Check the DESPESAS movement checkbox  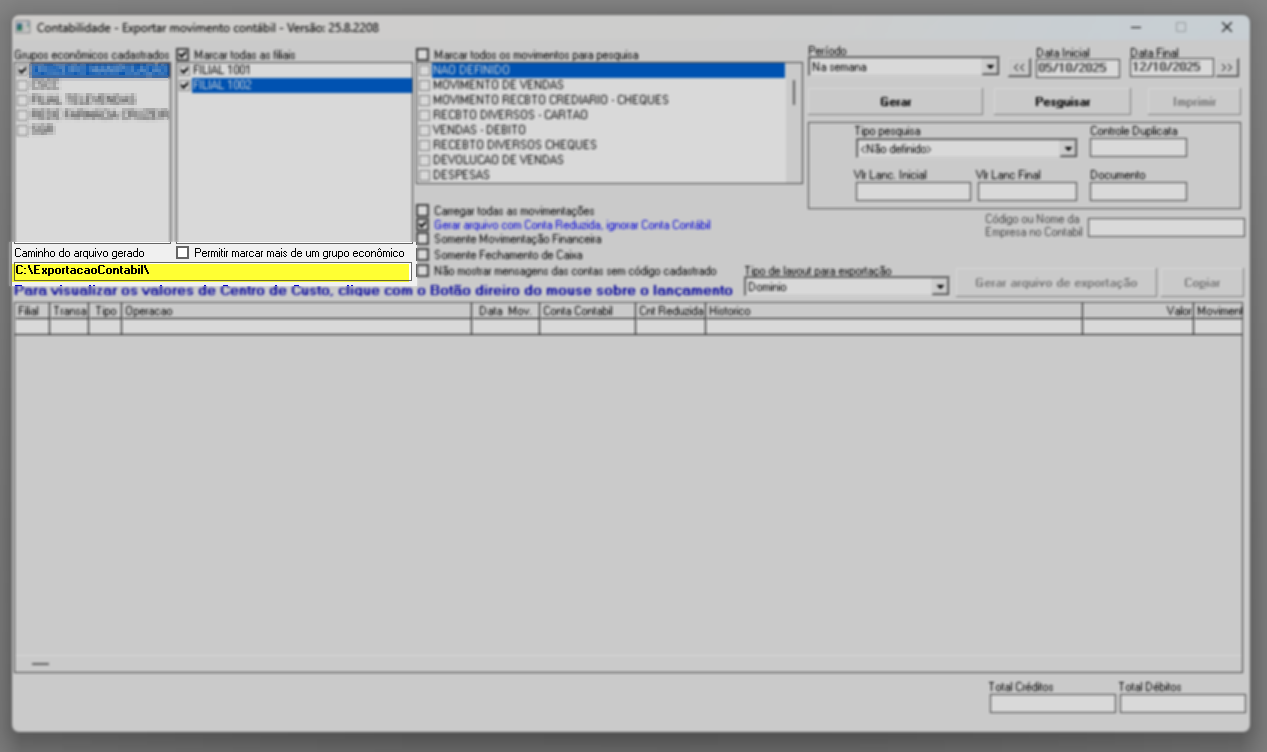(x=425, y=175)
